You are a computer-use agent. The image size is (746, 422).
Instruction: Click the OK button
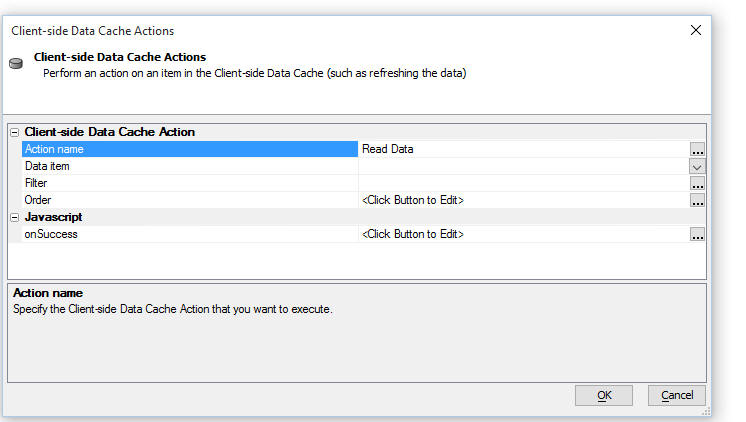604,395
